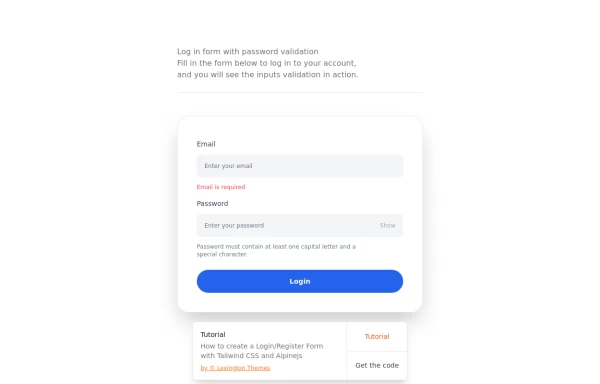Viewport: 600px width, 384px height.
Task: Click the "with Tailwind CSS and Alpinejs" line
Action: point(251,356)
